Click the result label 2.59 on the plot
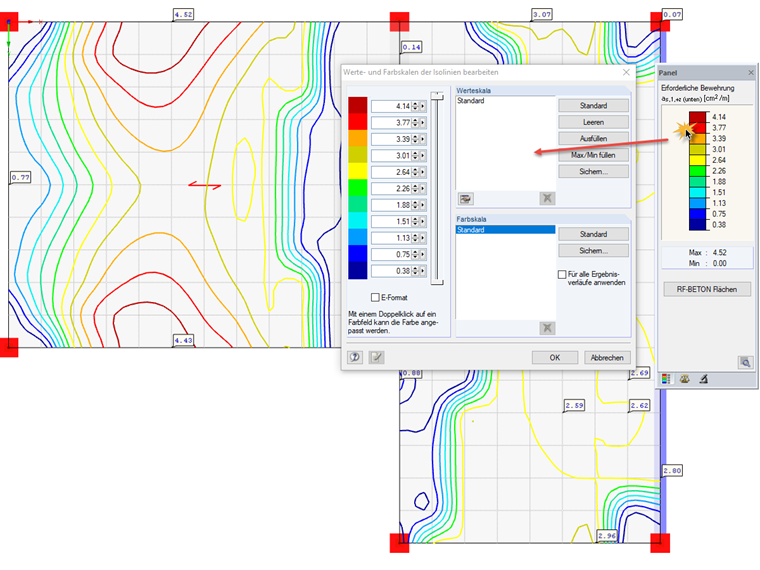This screenshot has width=760, height=570. pyautogui.click(x=574, y=405)
